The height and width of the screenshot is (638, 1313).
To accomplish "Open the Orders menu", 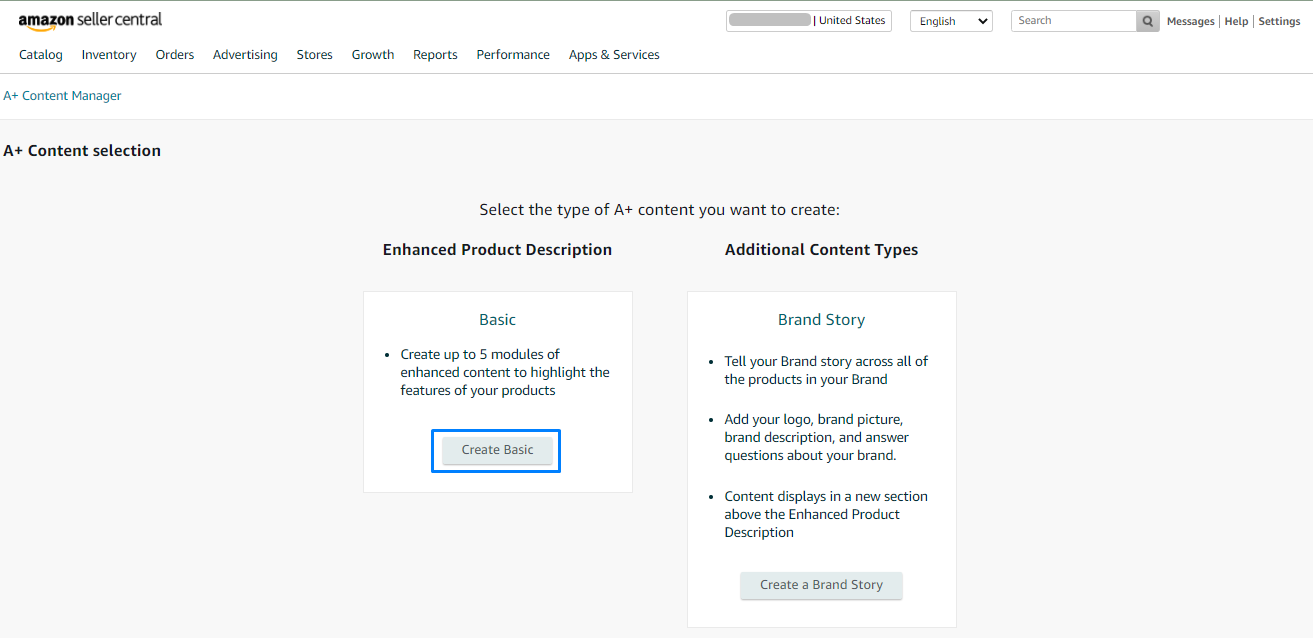I will (175, 55).
